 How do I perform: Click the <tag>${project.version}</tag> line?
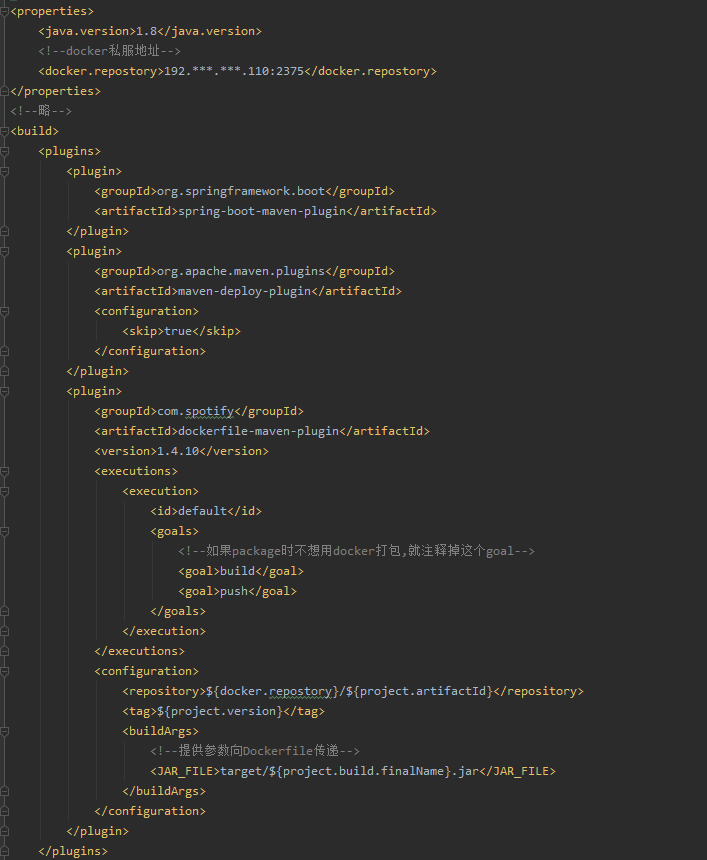223,711
